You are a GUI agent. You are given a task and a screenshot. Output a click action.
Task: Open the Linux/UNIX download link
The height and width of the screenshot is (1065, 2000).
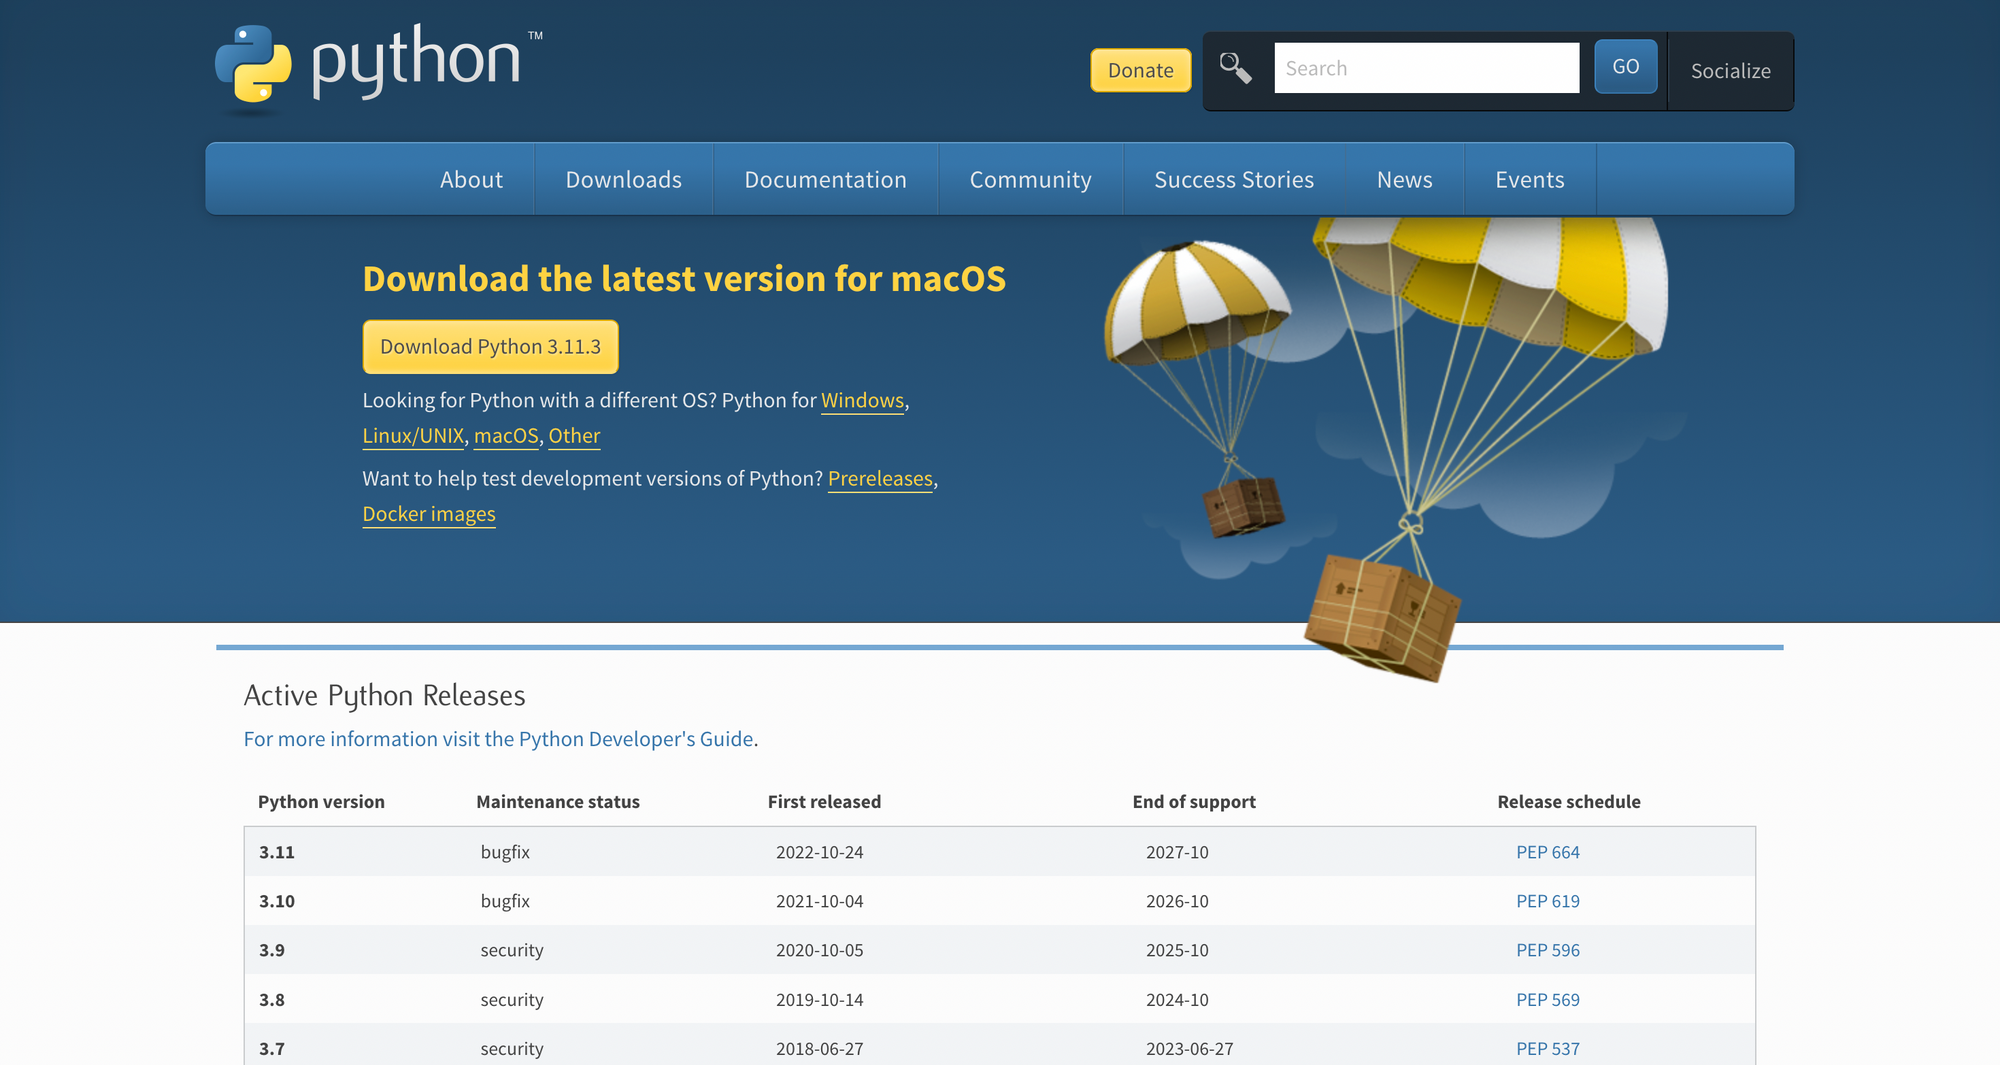(x=413, y=436)
